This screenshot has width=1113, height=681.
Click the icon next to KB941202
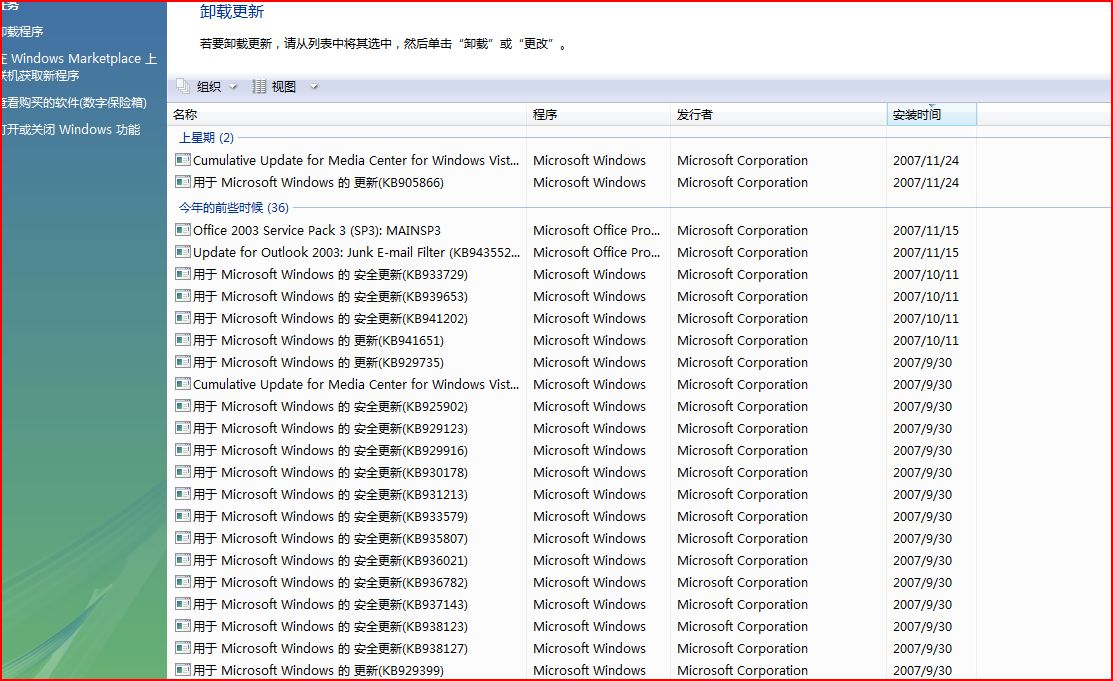[182, 318]
